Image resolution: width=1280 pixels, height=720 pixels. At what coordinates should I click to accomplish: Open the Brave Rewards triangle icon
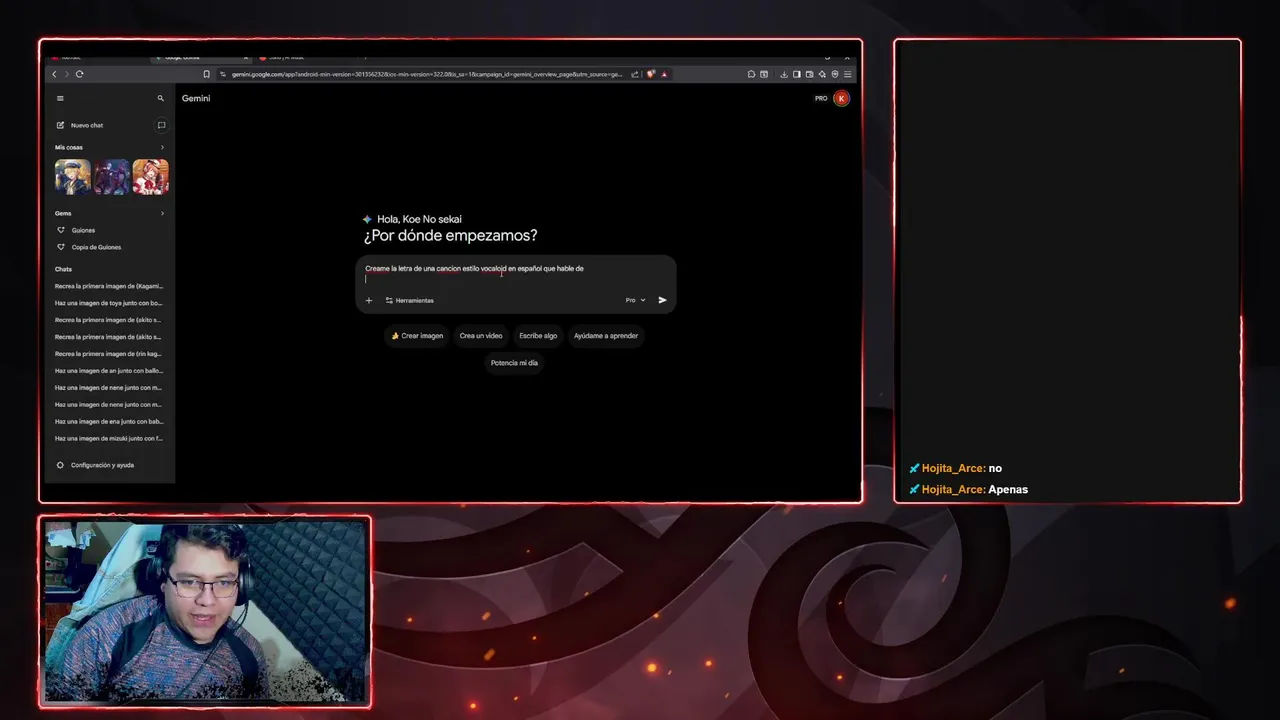click(x=664, y=74)
